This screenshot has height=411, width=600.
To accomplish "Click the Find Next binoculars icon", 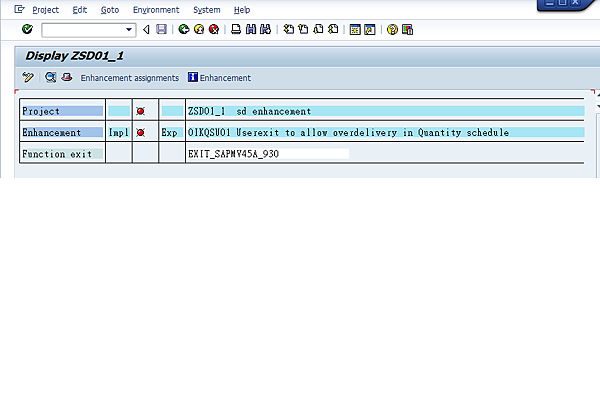I will [266, 29].
